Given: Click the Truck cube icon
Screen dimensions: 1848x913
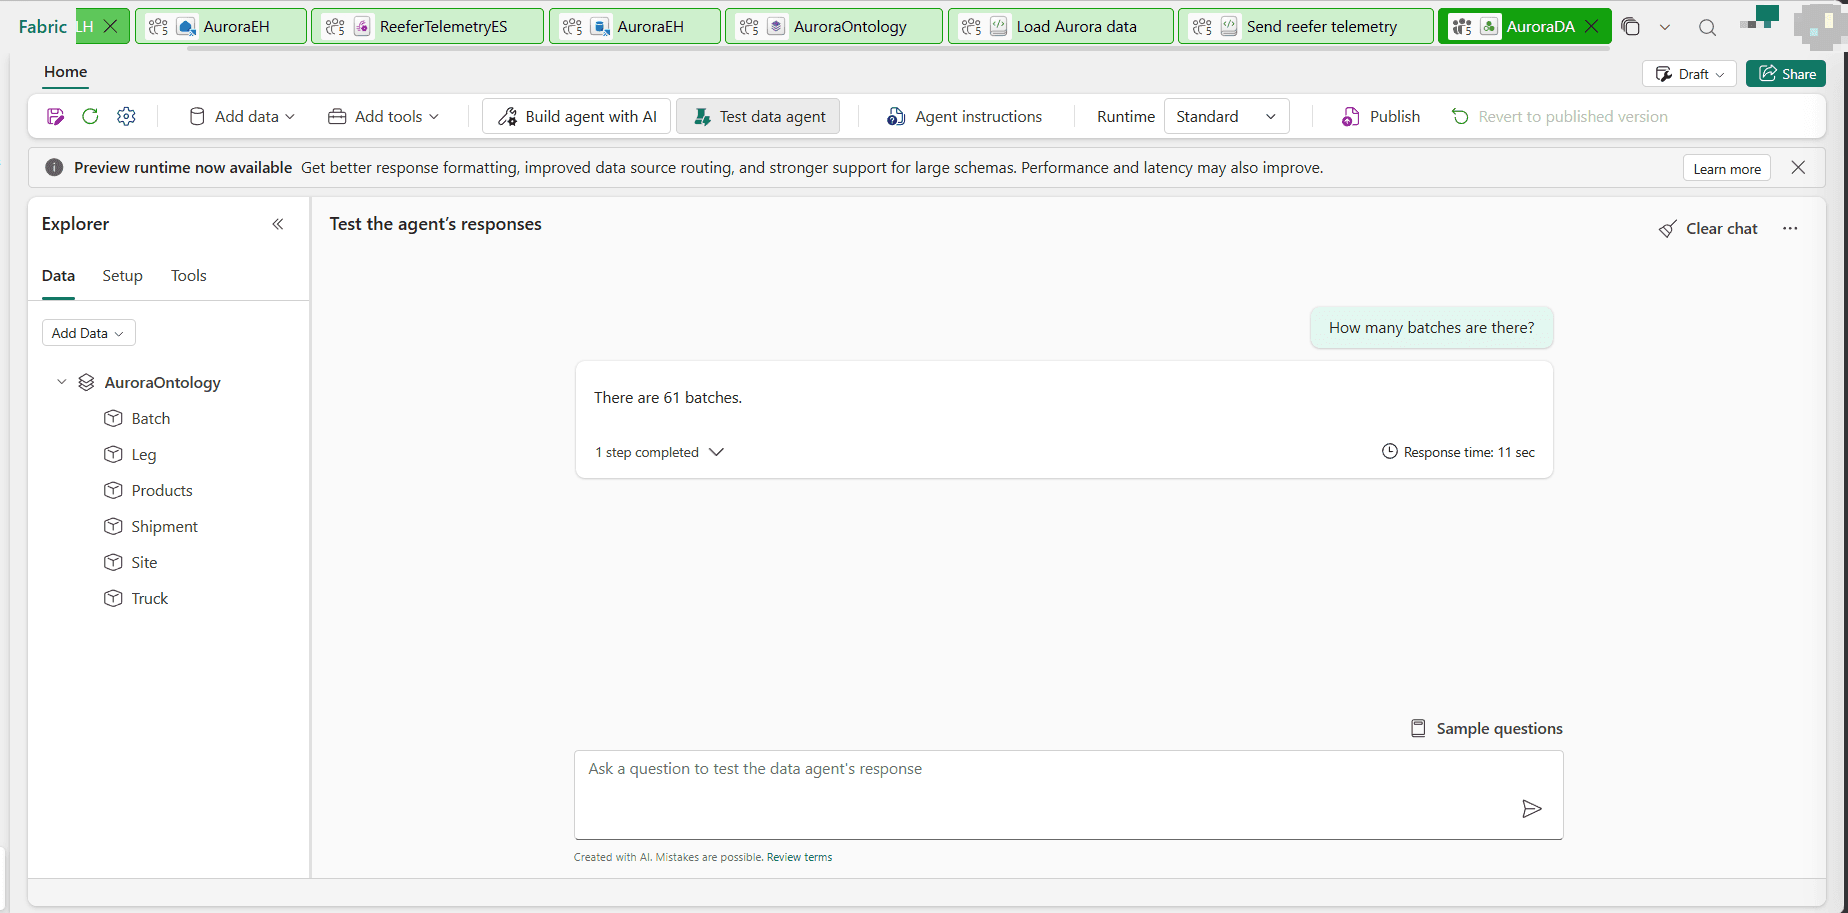Looking at the screenshot, I should (113, 598).
